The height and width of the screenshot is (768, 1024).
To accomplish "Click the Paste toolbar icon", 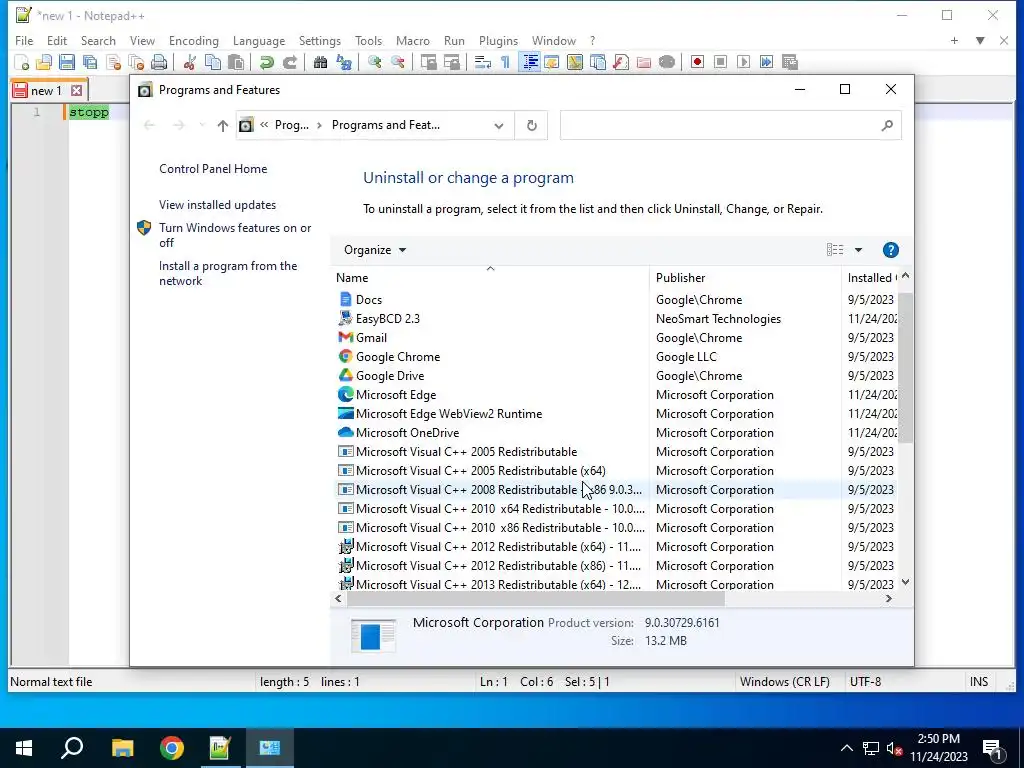I will pos(236,63).
